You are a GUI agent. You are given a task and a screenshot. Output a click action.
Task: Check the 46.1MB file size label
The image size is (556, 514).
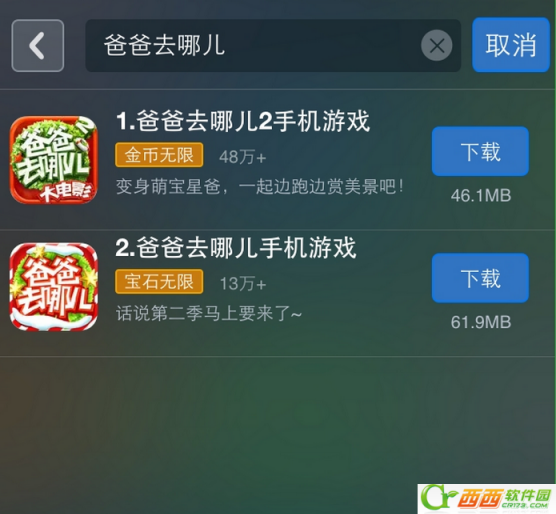click(x=481, y=196)
